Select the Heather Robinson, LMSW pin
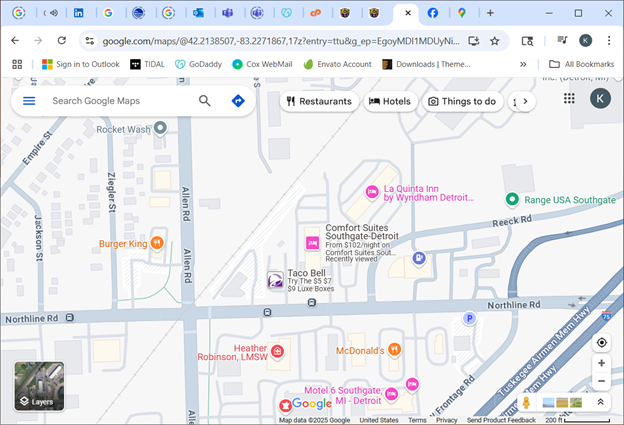 tap(277, 351)
